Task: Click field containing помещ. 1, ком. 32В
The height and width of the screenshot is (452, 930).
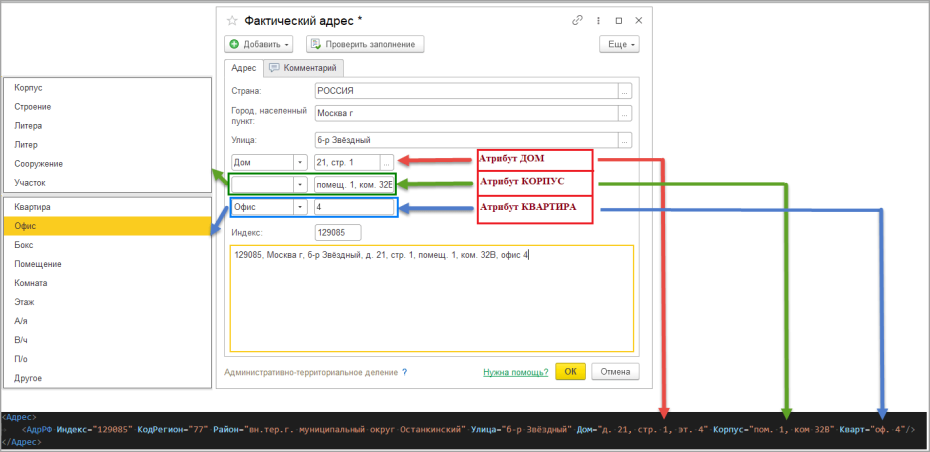Action: coord(354,184)
